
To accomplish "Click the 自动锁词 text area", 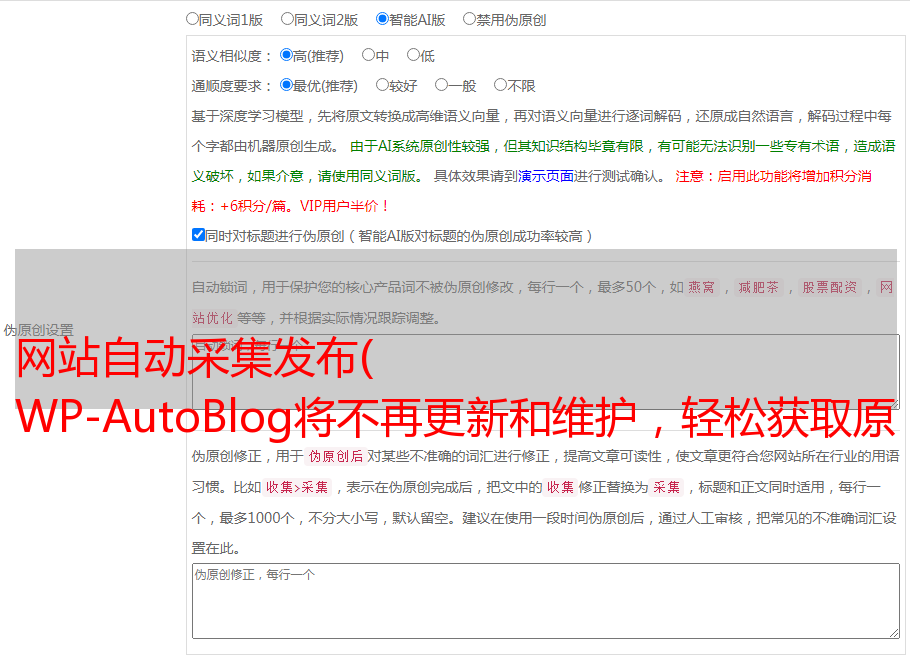I will tap(546, 372).
